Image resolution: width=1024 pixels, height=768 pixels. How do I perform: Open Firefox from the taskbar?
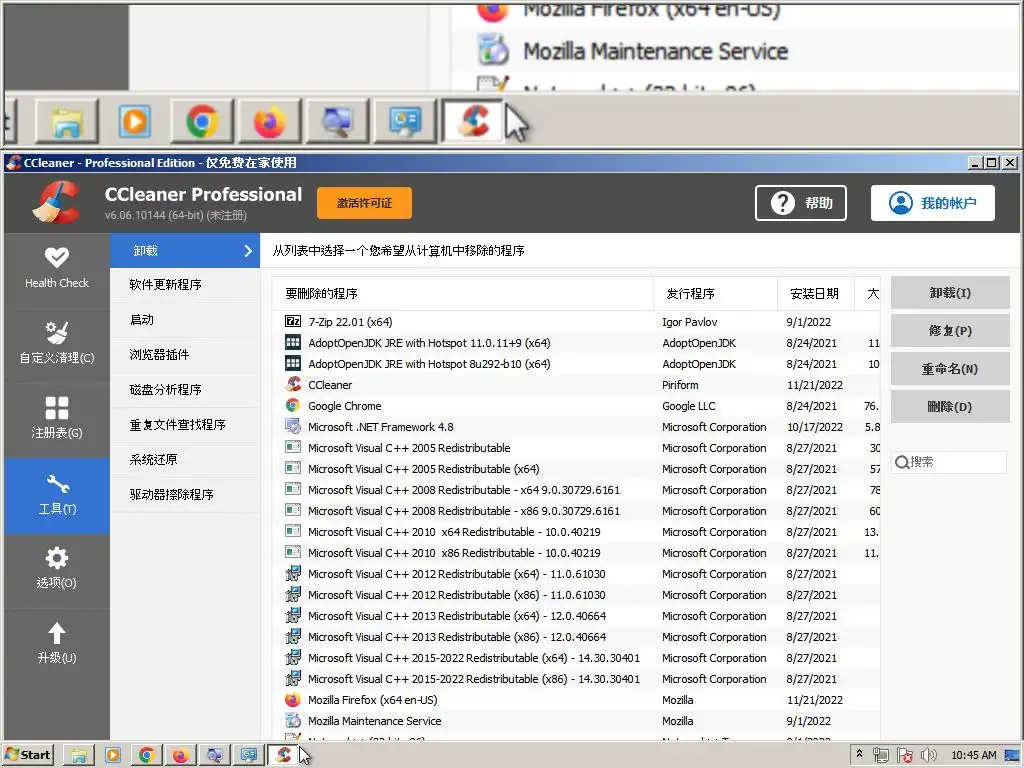pyautogui.click(x=180, y=755)
